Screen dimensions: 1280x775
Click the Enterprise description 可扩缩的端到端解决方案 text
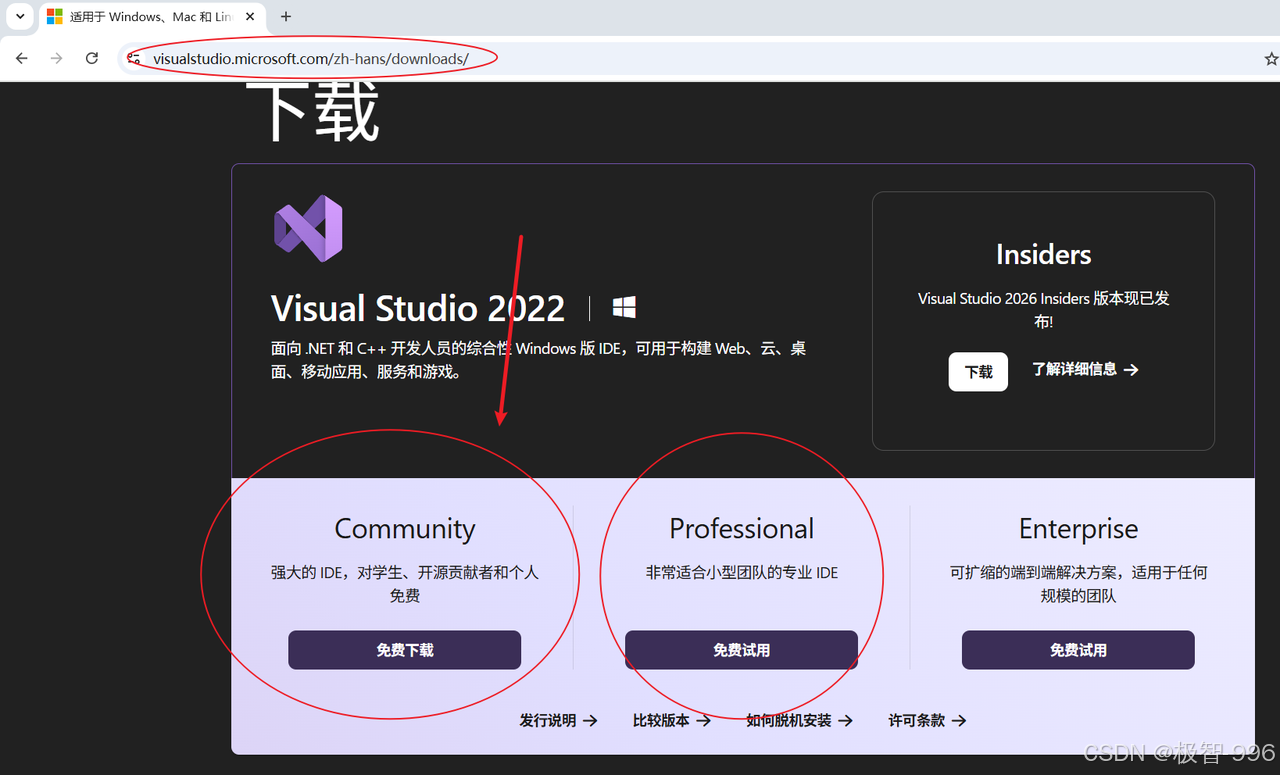[x=1078, y=584]
